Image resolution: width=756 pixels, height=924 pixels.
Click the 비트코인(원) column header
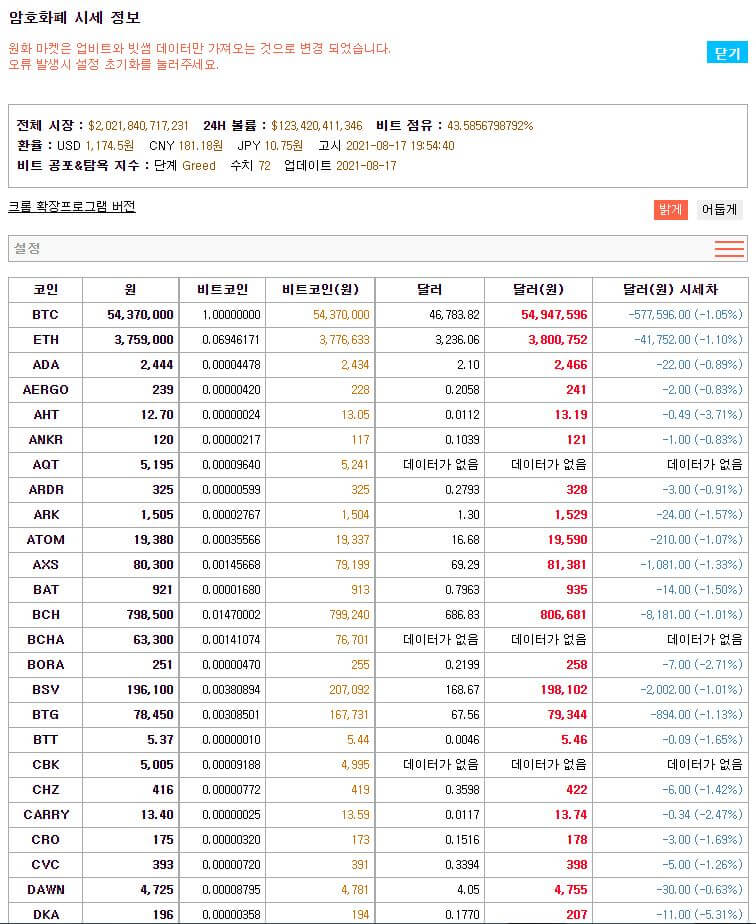click(320, 289)
